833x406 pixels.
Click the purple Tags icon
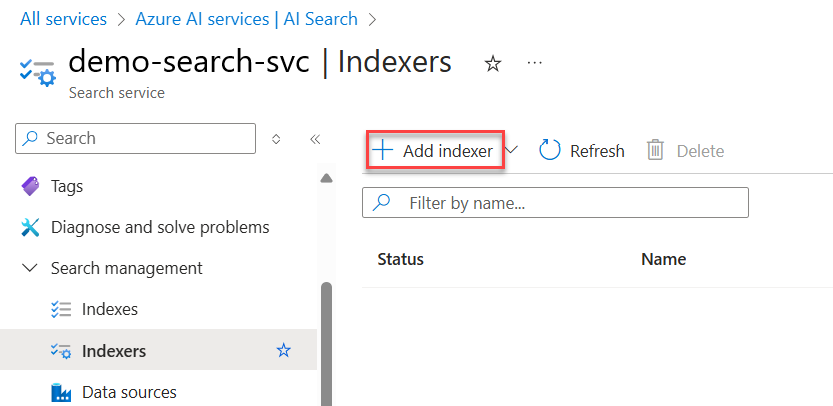click(x=30, y=187)
